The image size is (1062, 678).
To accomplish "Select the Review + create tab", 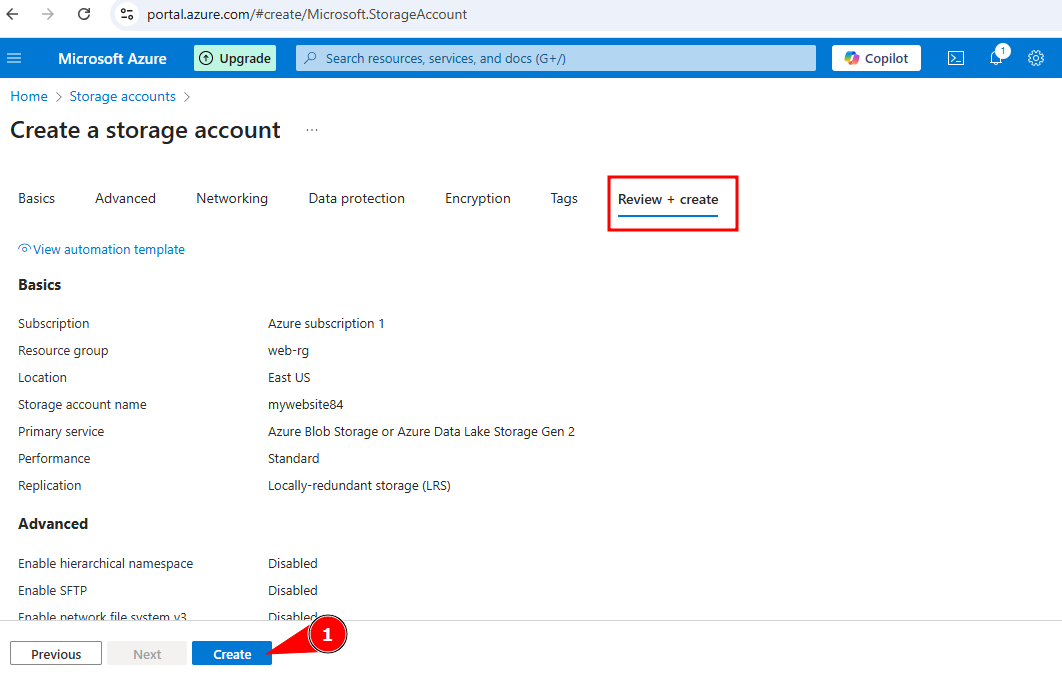I will 668,200.
